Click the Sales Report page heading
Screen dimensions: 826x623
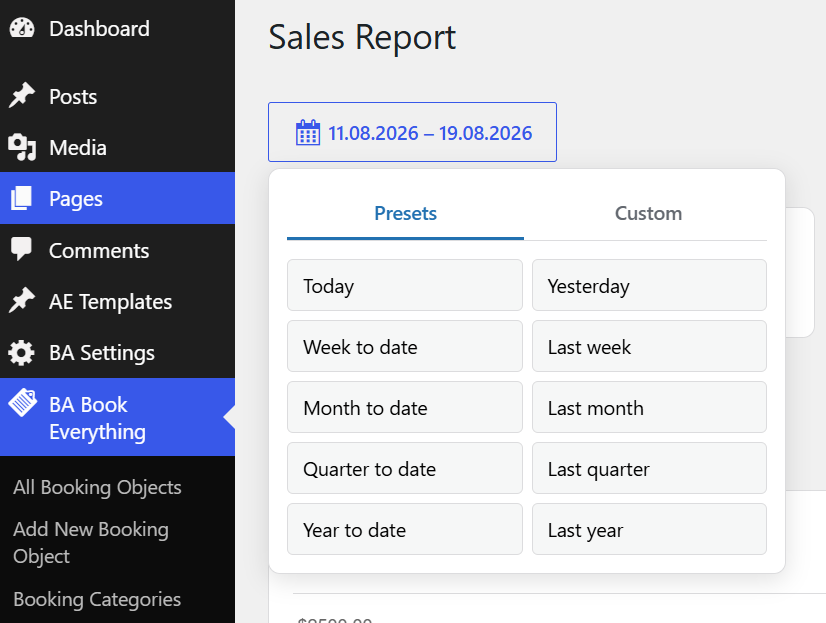[x=362, y=37]
